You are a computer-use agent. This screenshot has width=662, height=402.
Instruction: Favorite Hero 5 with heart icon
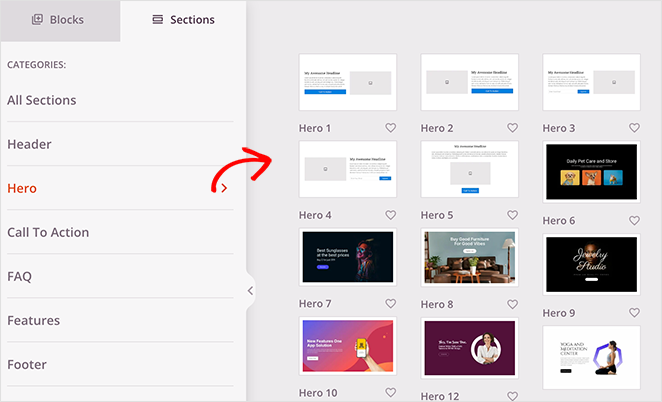coord(512,215)
